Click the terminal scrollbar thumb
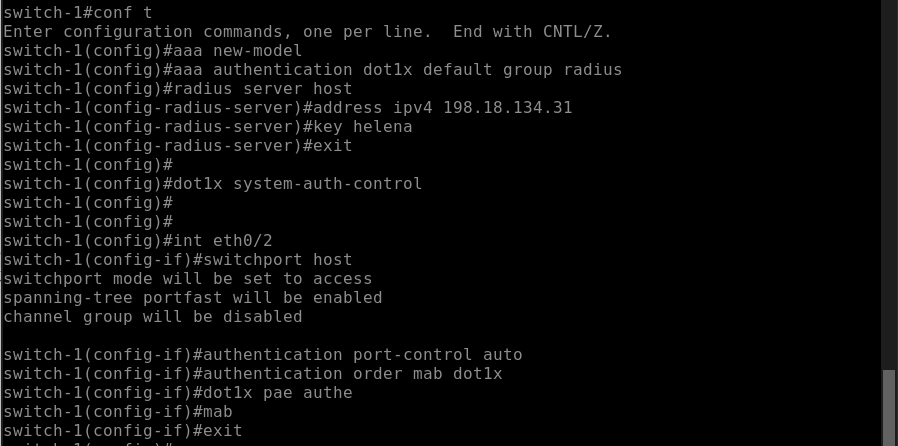The height and width of the screenshot is (446, 898). click(x=889, y=408)
